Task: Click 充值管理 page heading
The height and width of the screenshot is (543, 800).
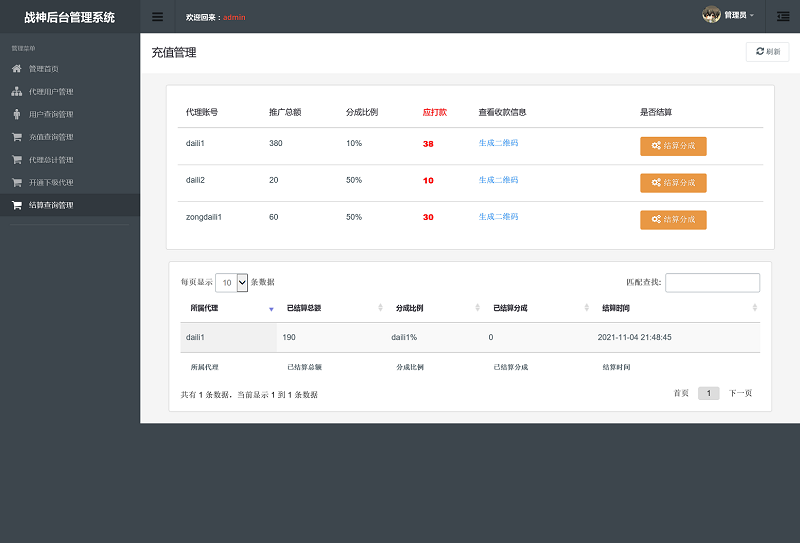Action: (x=174, y=53)
